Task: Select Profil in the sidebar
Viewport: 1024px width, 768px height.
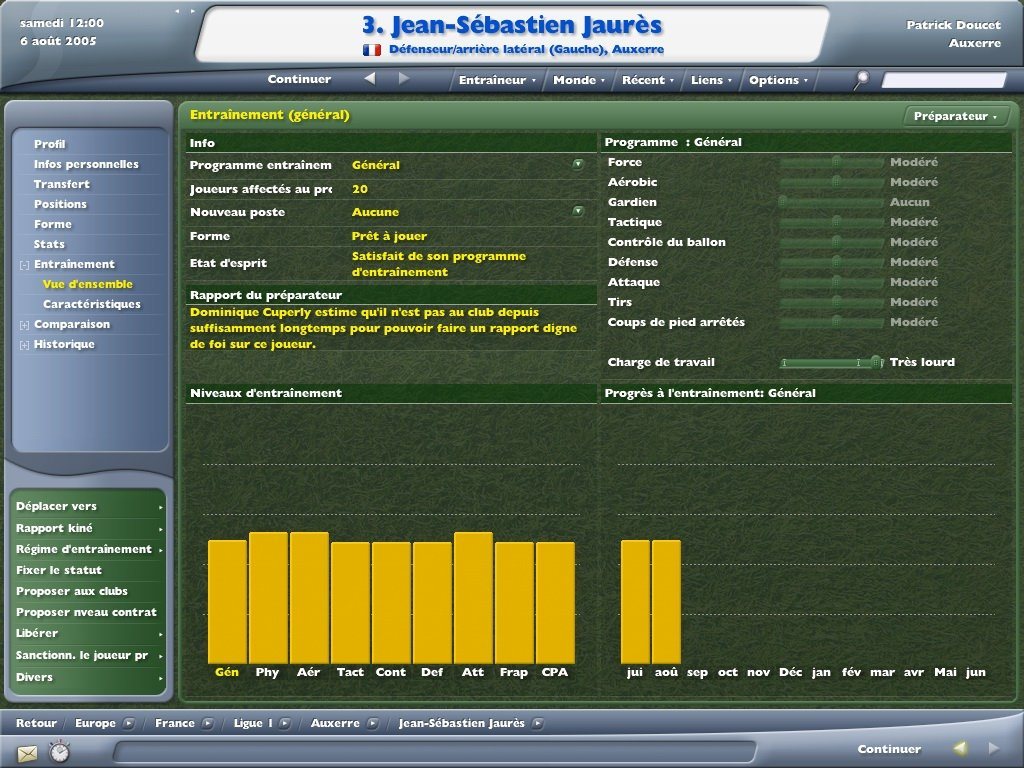Action: pos(50,144)
